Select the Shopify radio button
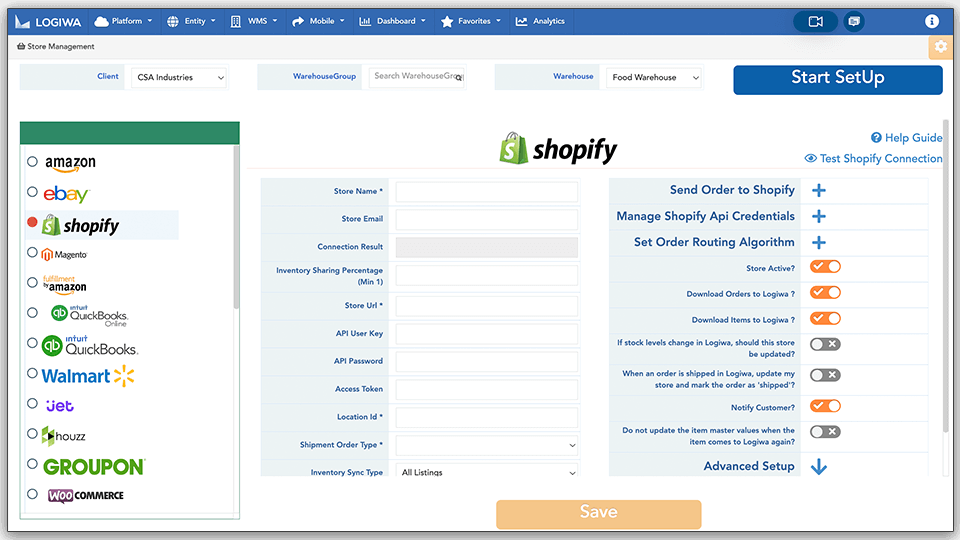Viewport: 960px width, 540px height. tap(32, 222)
